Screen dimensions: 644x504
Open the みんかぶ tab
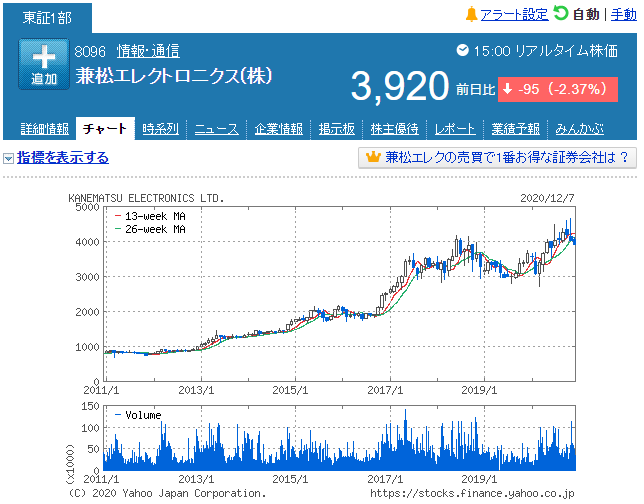click(x=580, y=129)
